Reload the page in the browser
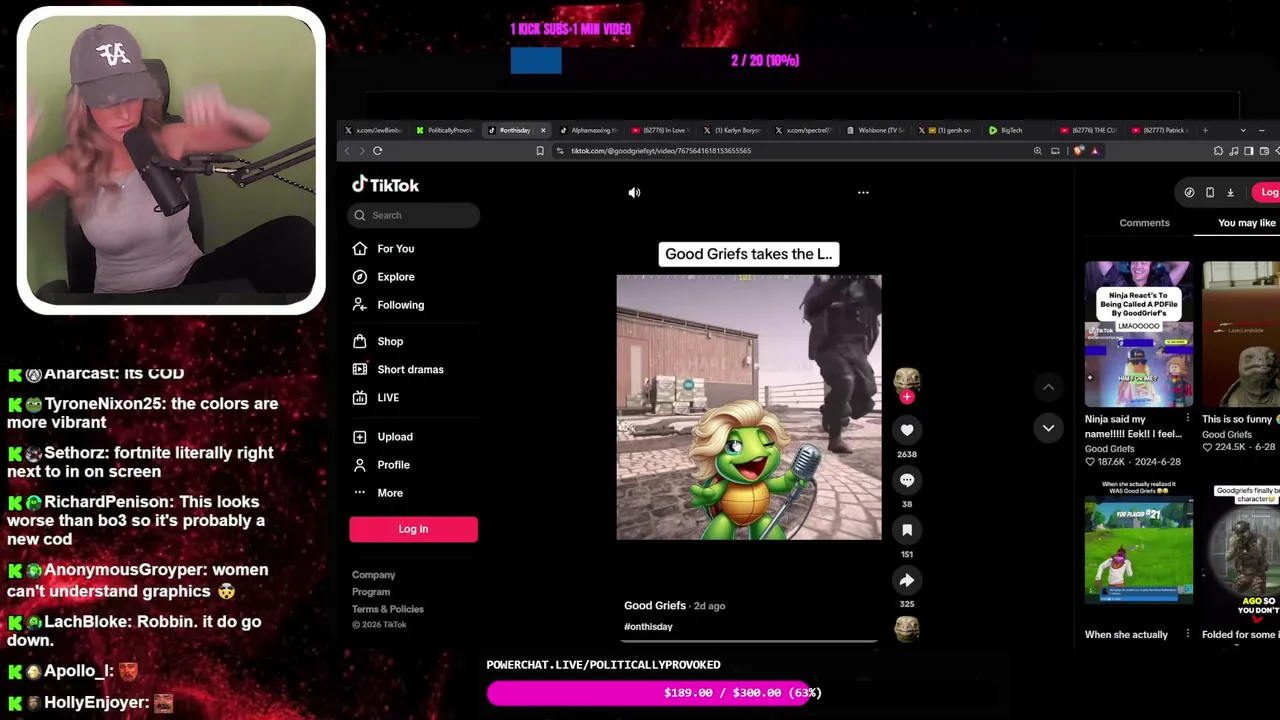Viewport: 1280px width, 720px height. (377, 151)
